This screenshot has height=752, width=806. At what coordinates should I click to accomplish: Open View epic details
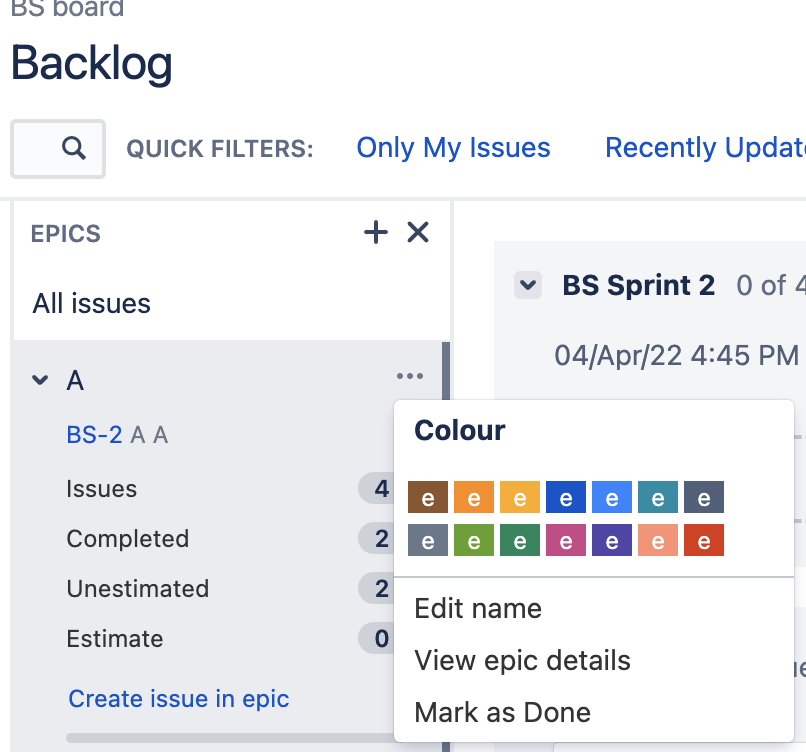click(x=522, y=660)
